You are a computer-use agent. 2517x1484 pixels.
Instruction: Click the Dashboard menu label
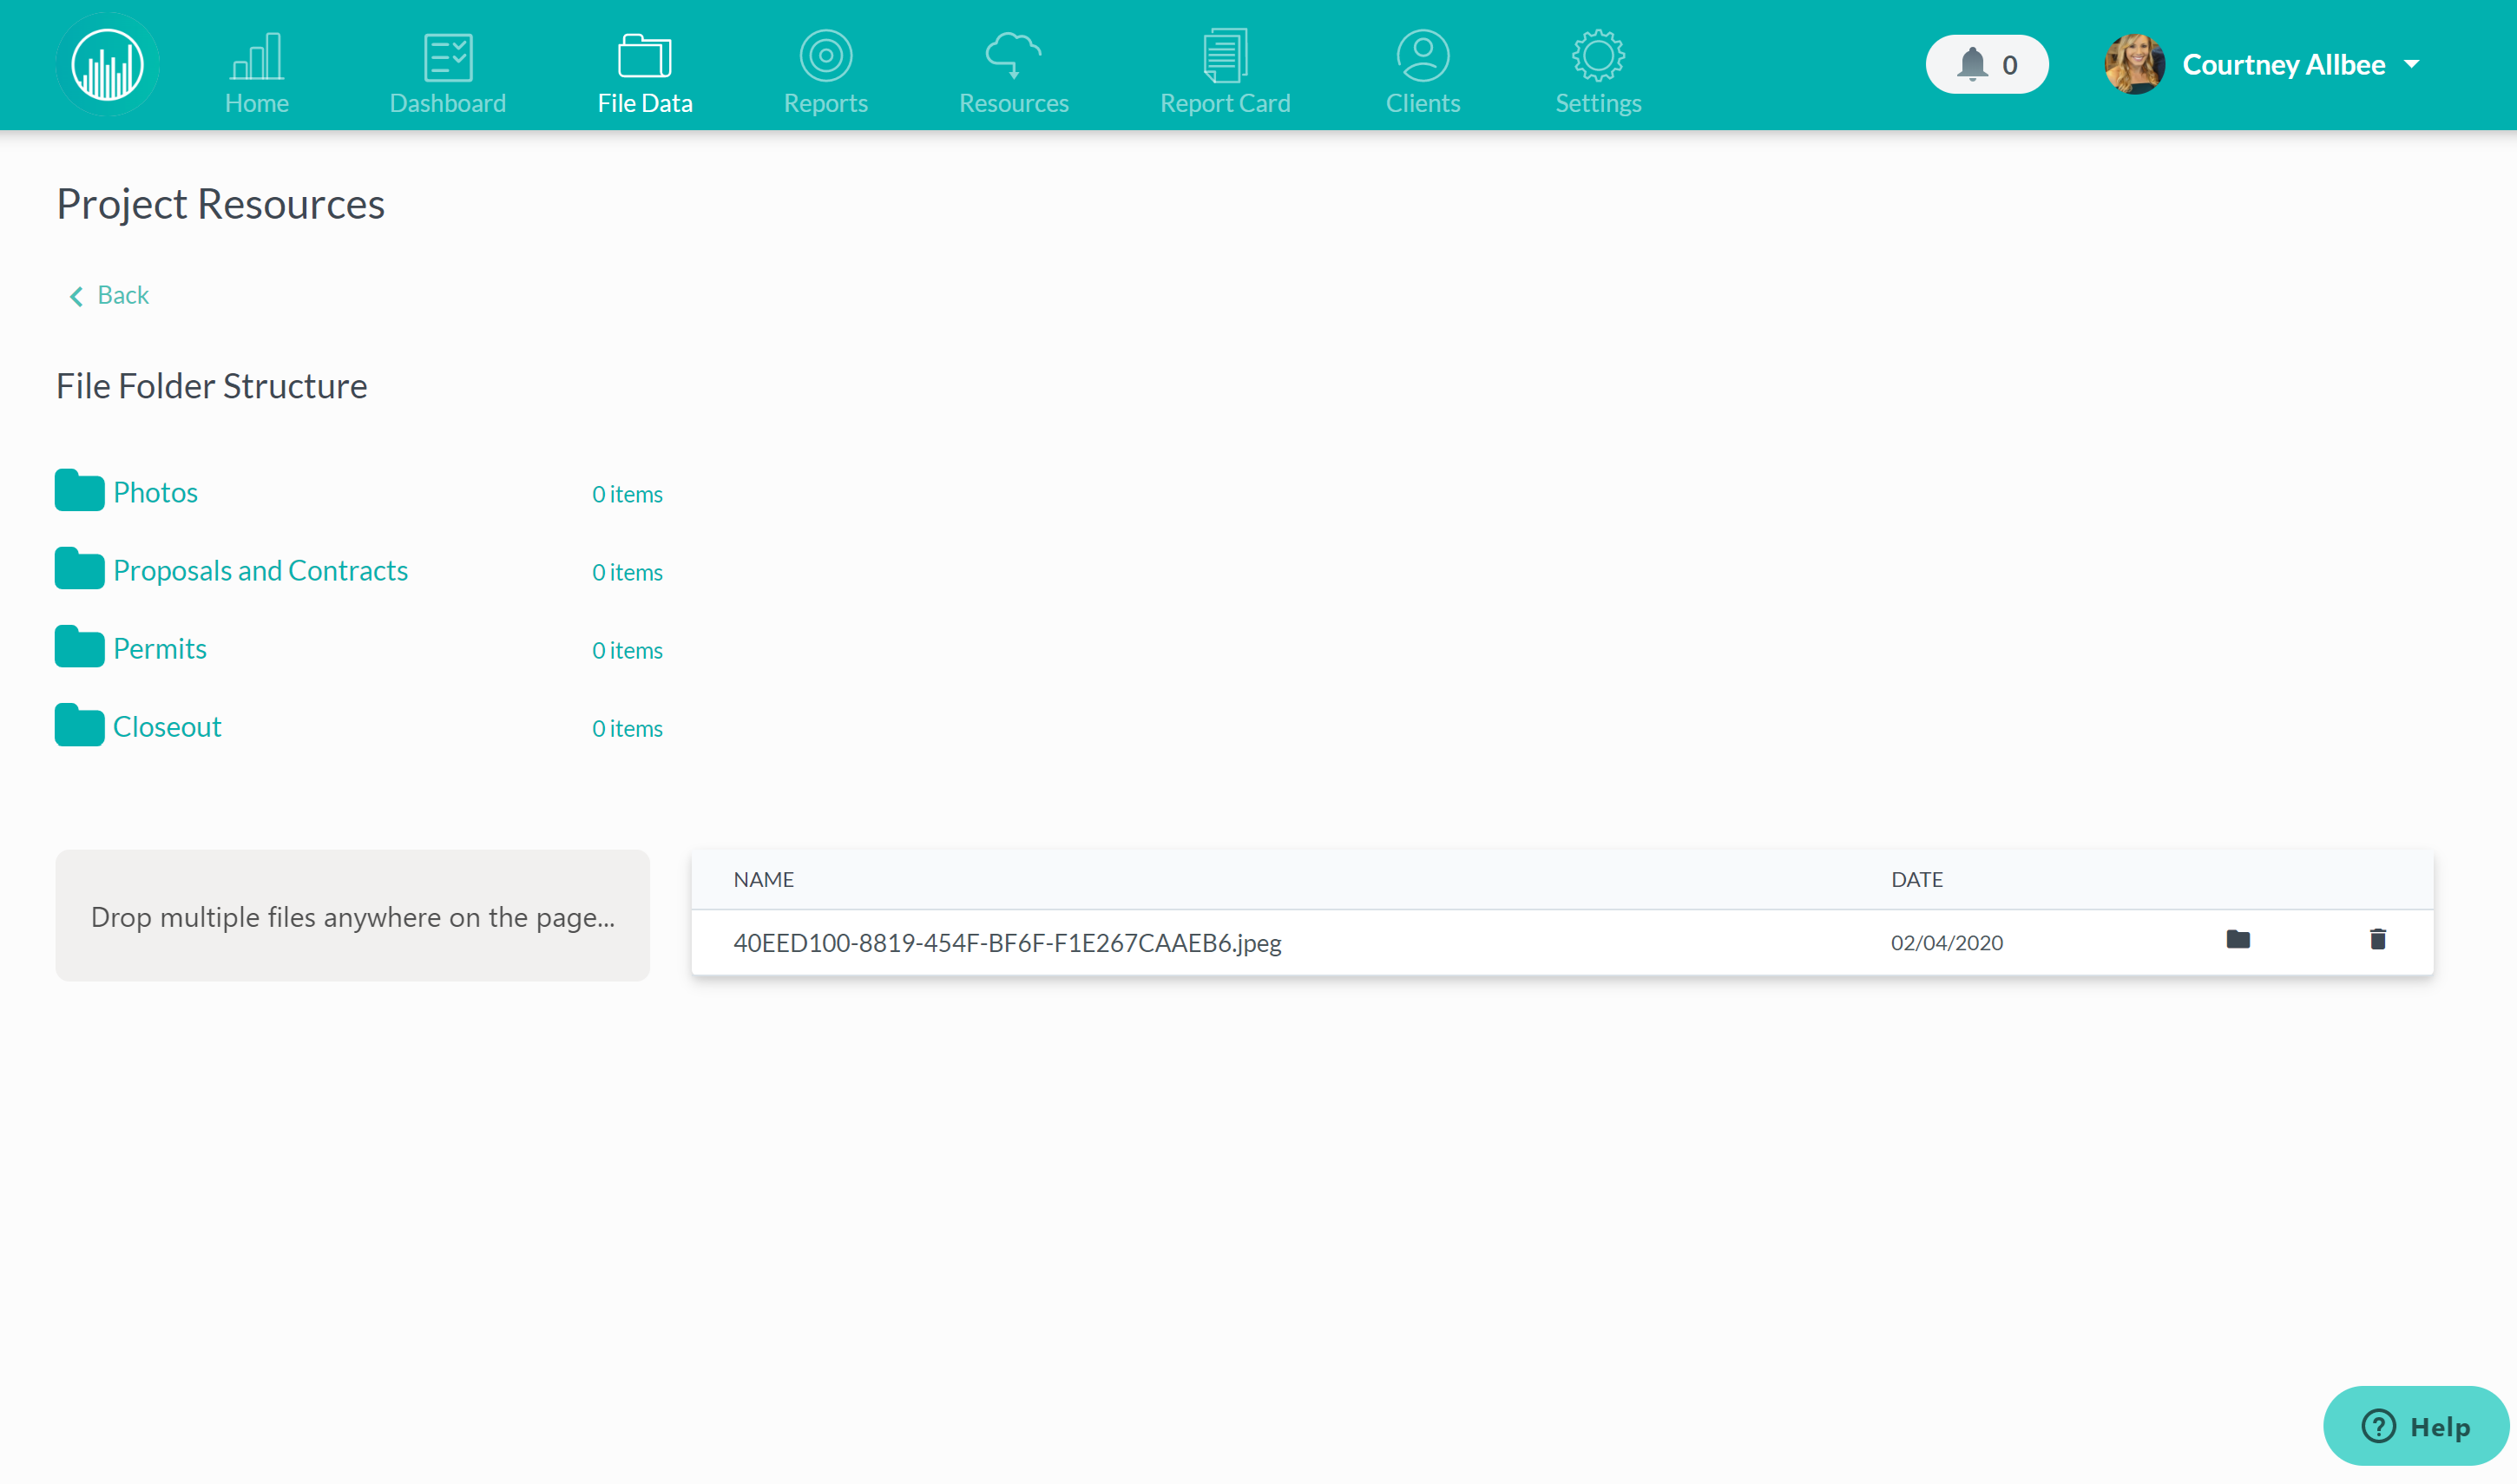448,103
